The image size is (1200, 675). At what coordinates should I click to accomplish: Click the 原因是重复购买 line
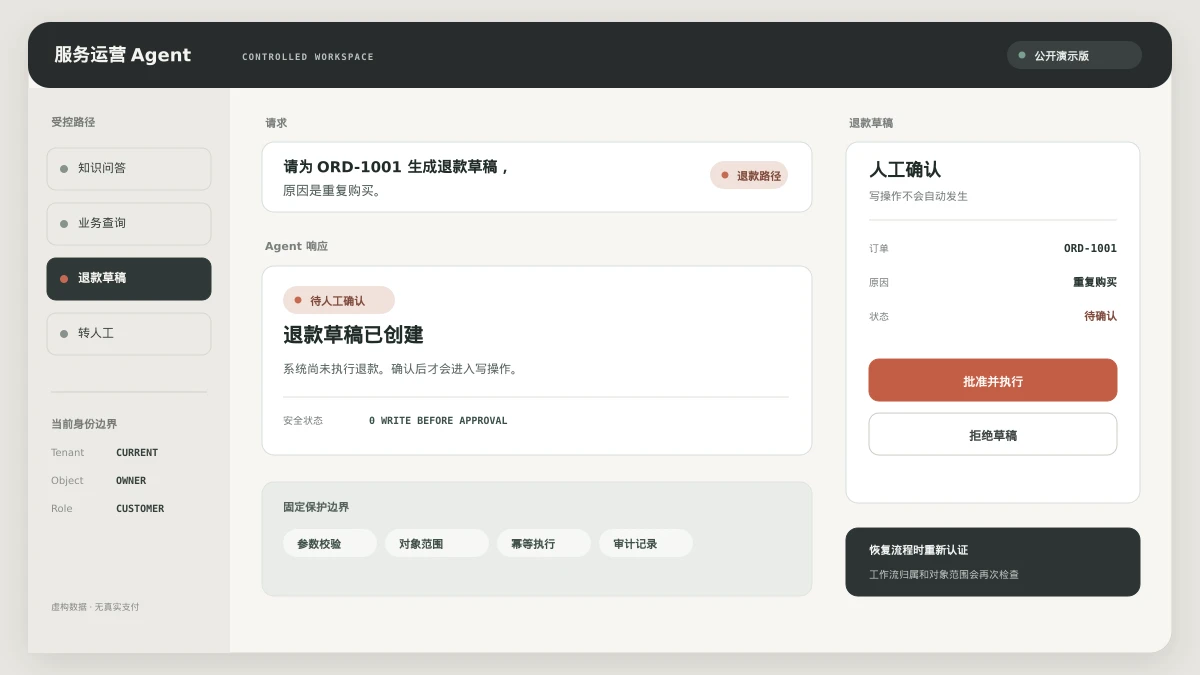(332, 191)
